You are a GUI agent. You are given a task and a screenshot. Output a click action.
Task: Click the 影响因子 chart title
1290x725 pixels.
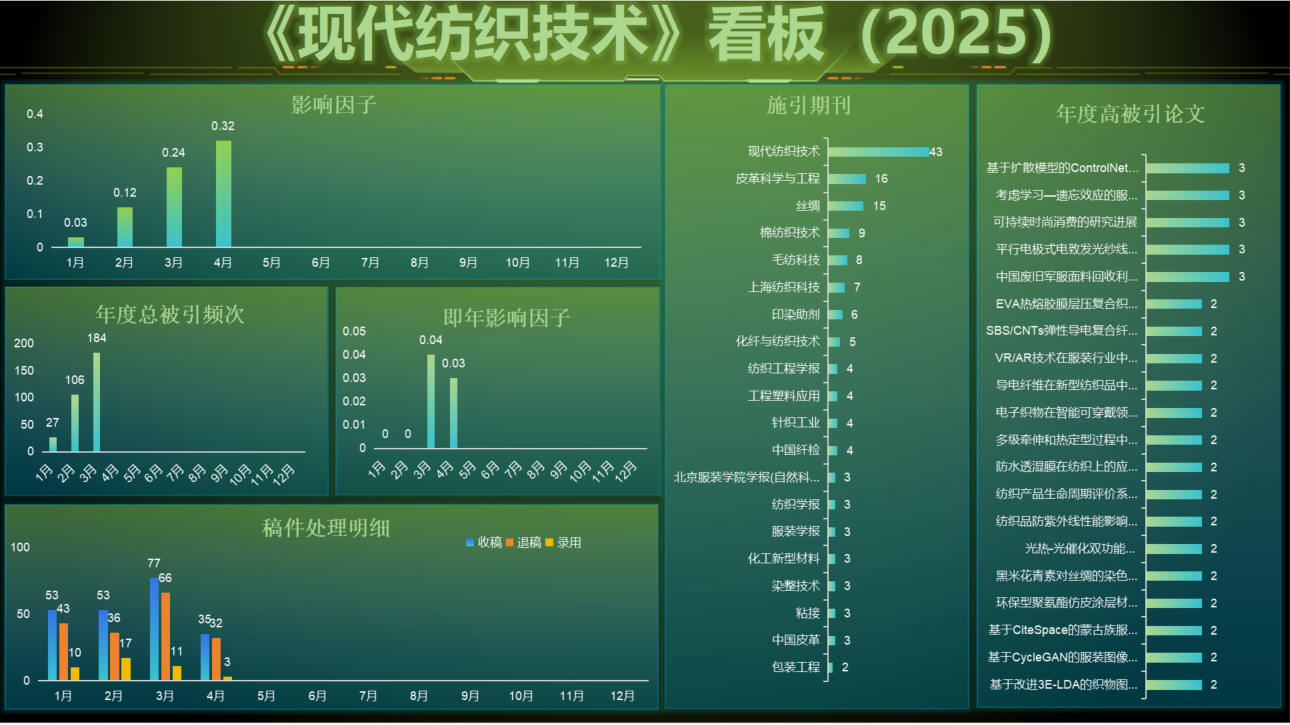[x=333, y=104]
